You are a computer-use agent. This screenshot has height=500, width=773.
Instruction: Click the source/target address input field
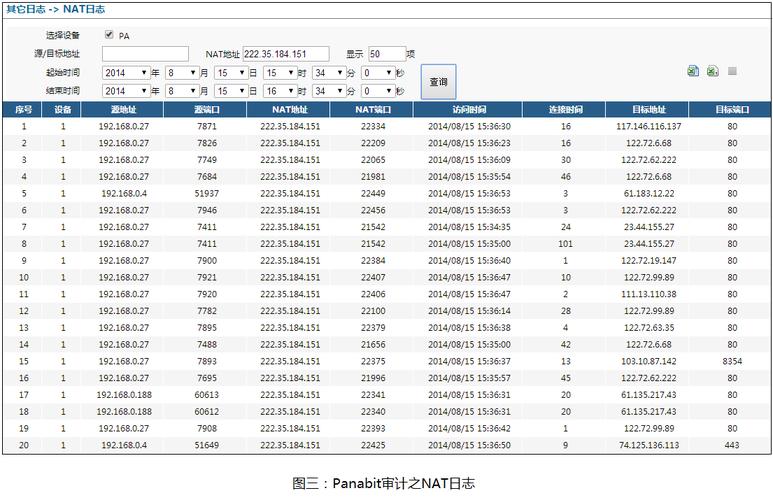tap(145, 54)
